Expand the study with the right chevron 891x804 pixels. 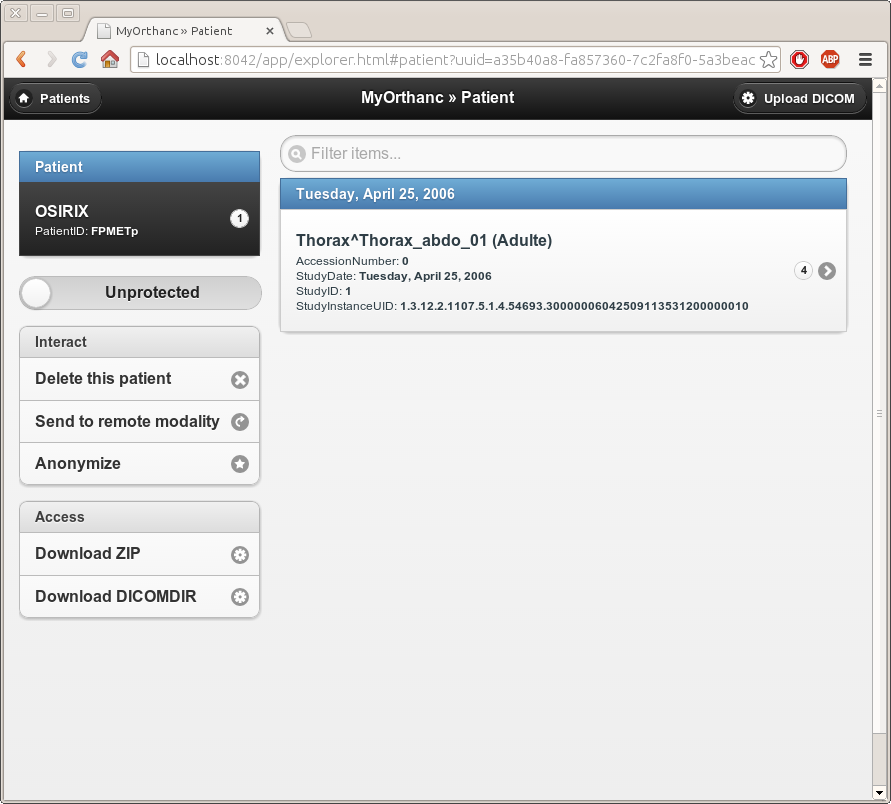tap(827, 271)
